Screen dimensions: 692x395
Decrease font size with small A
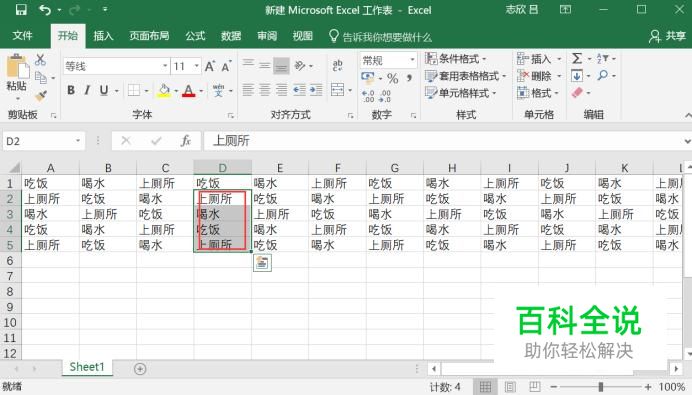pos(226,66)
